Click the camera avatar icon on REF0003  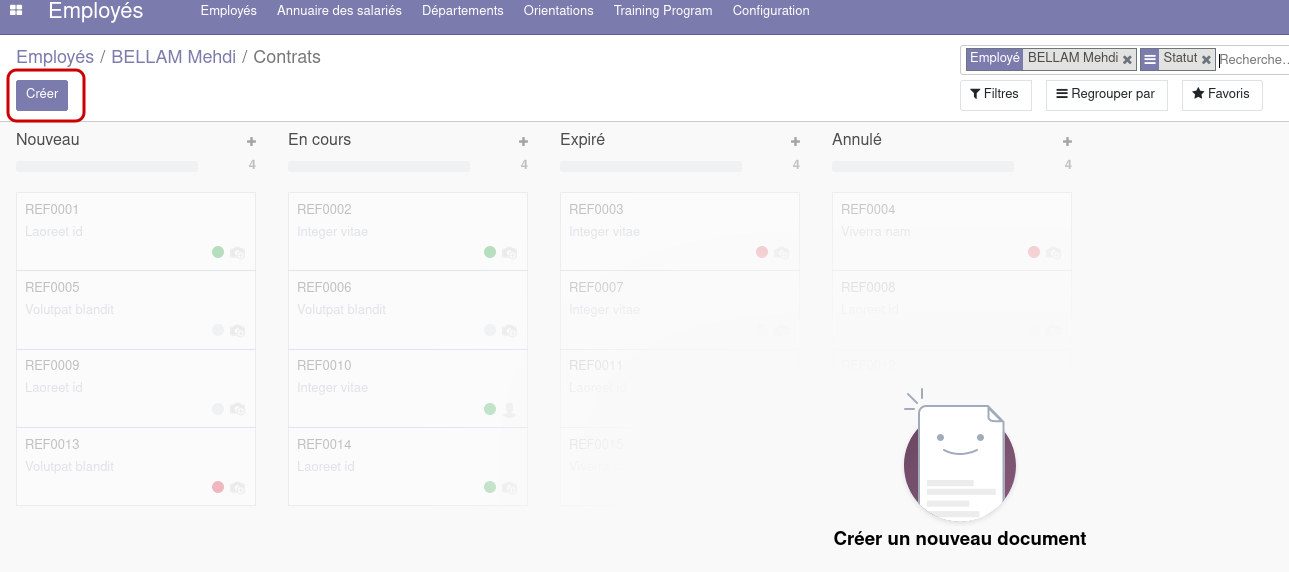[782, 253]
